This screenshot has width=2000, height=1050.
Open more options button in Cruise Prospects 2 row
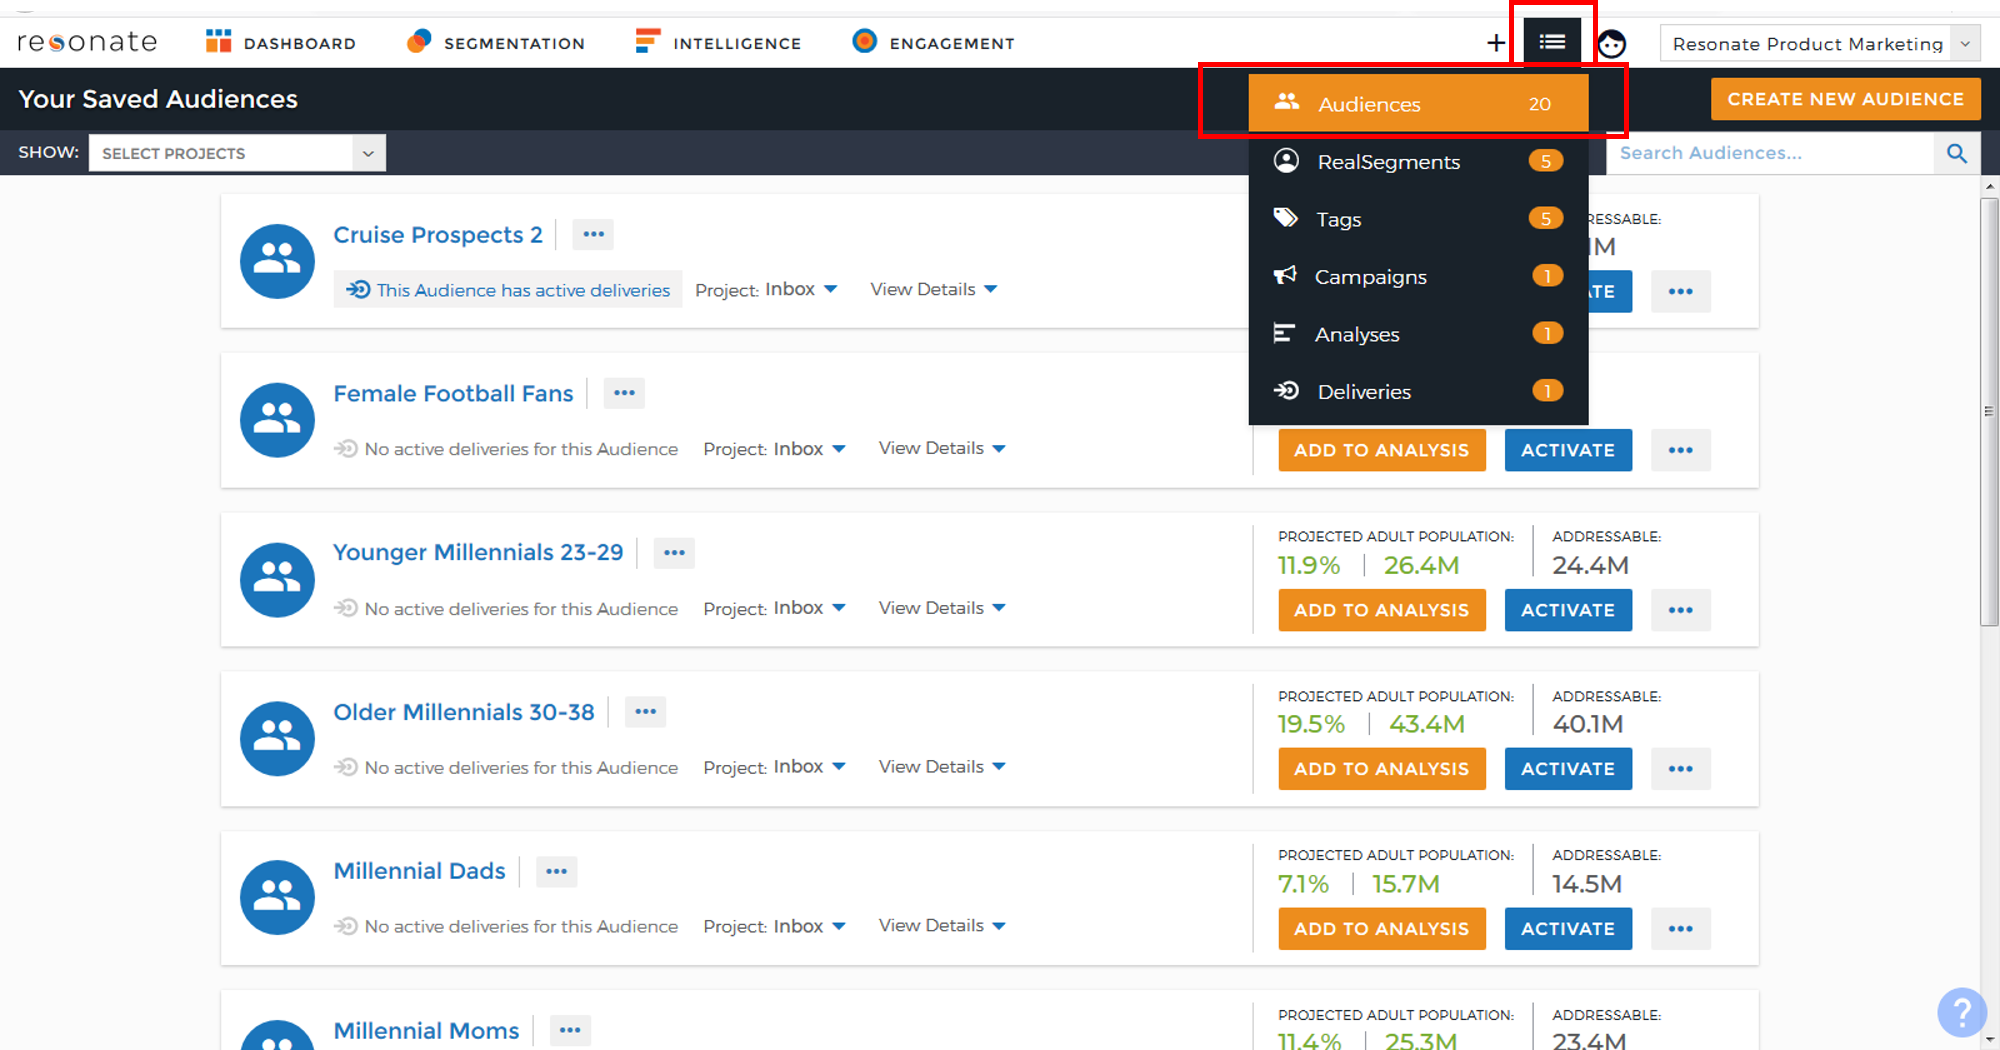click(1680, 291)
